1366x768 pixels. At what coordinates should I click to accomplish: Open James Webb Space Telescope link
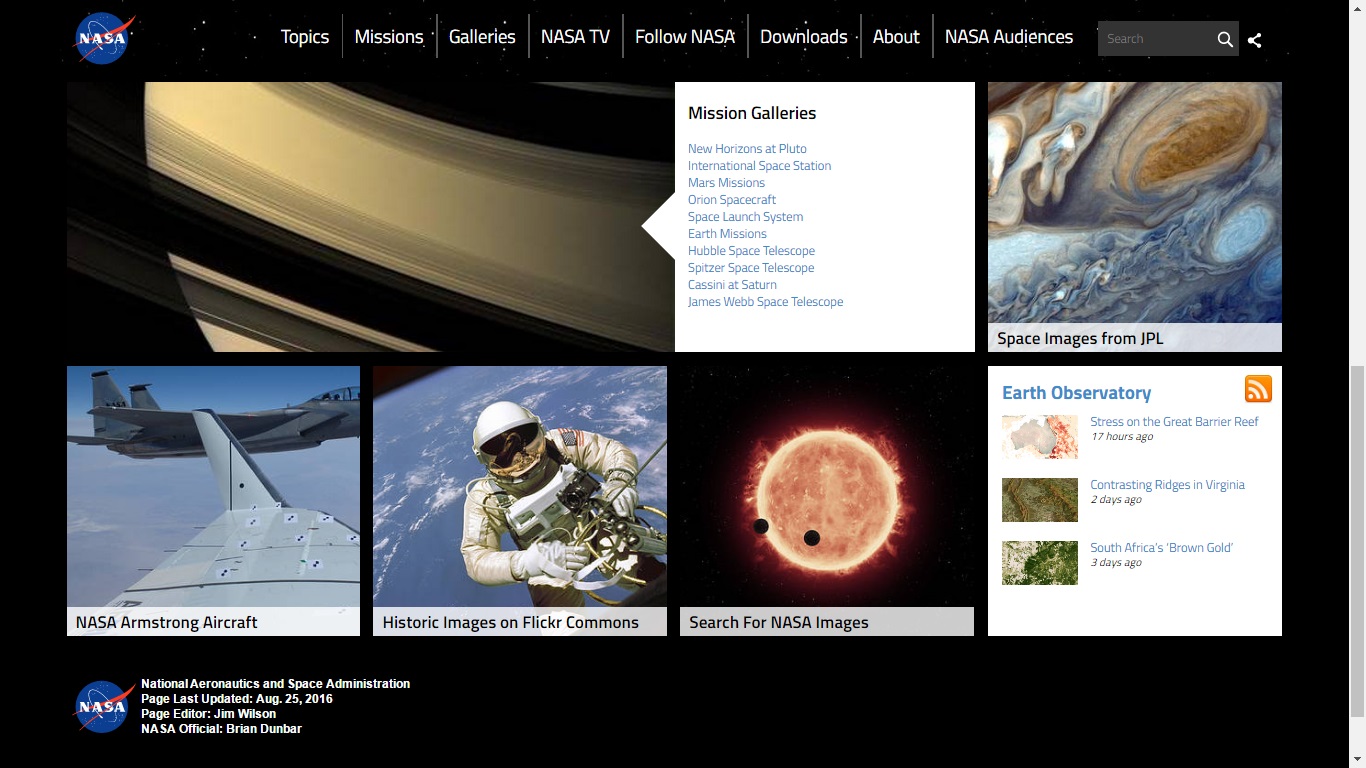click(765, 302)
